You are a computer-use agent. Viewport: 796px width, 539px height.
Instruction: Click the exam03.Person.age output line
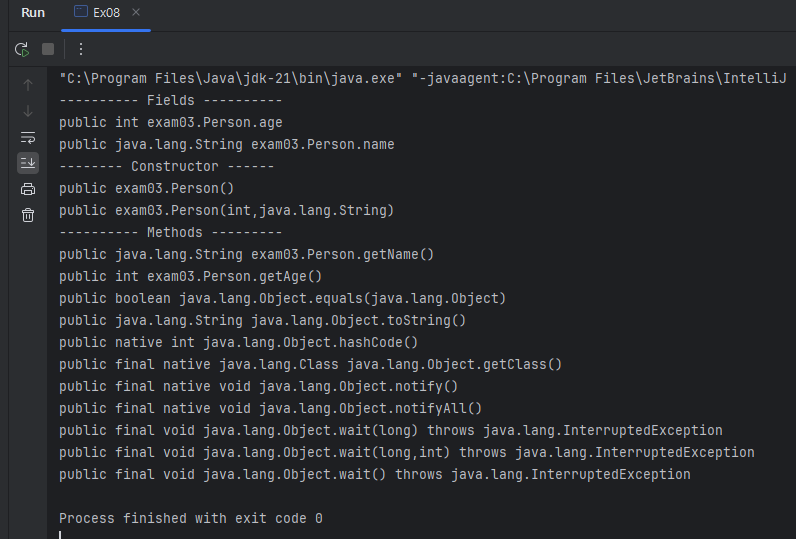pyautogui.click(x=171, y=122)
